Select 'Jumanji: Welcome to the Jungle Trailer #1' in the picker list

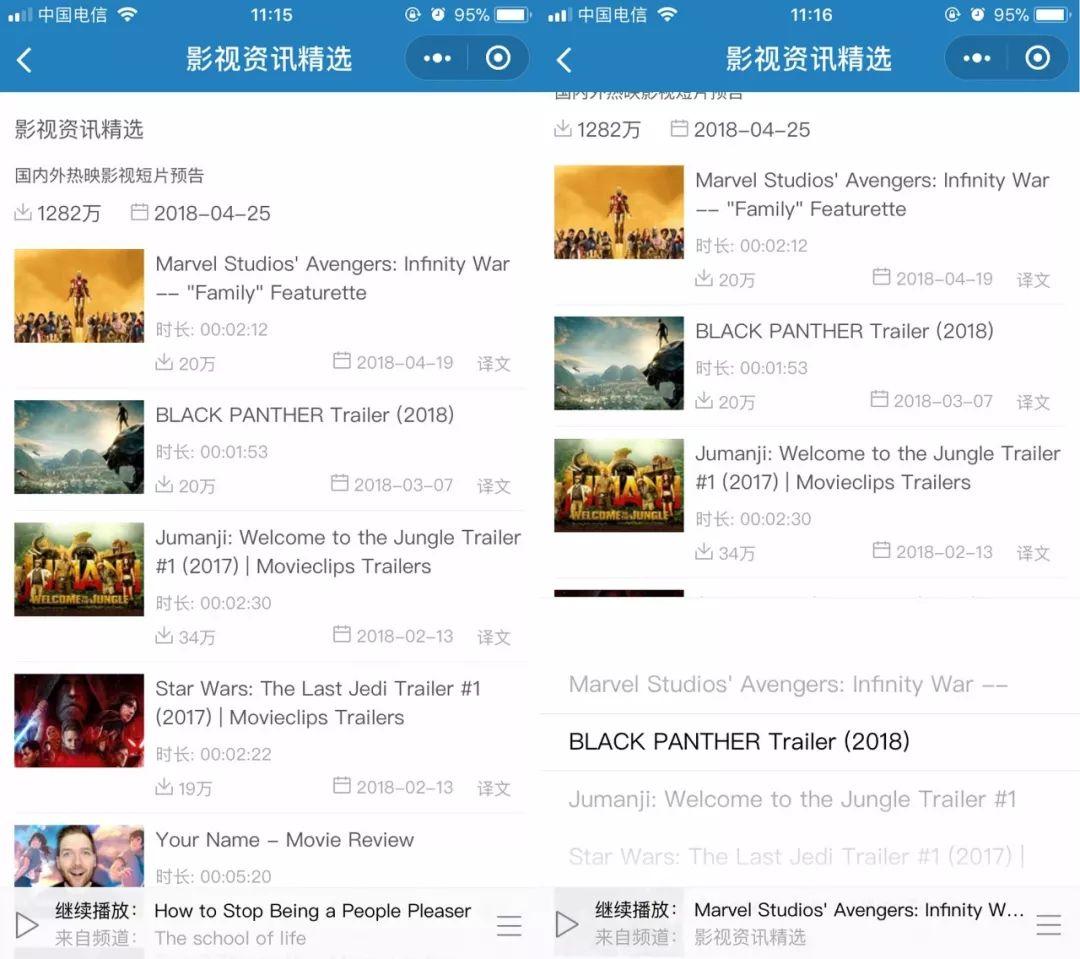[792, 799]
